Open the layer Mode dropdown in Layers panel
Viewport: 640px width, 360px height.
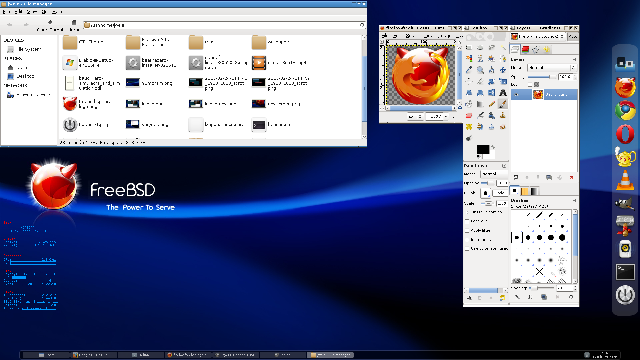(552, 67)
